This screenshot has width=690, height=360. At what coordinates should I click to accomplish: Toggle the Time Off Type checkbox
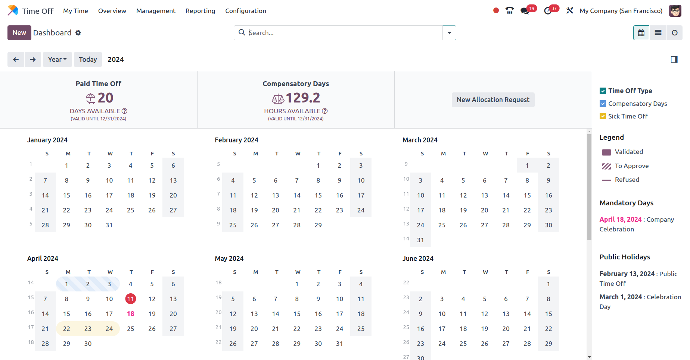pos(603,91)
